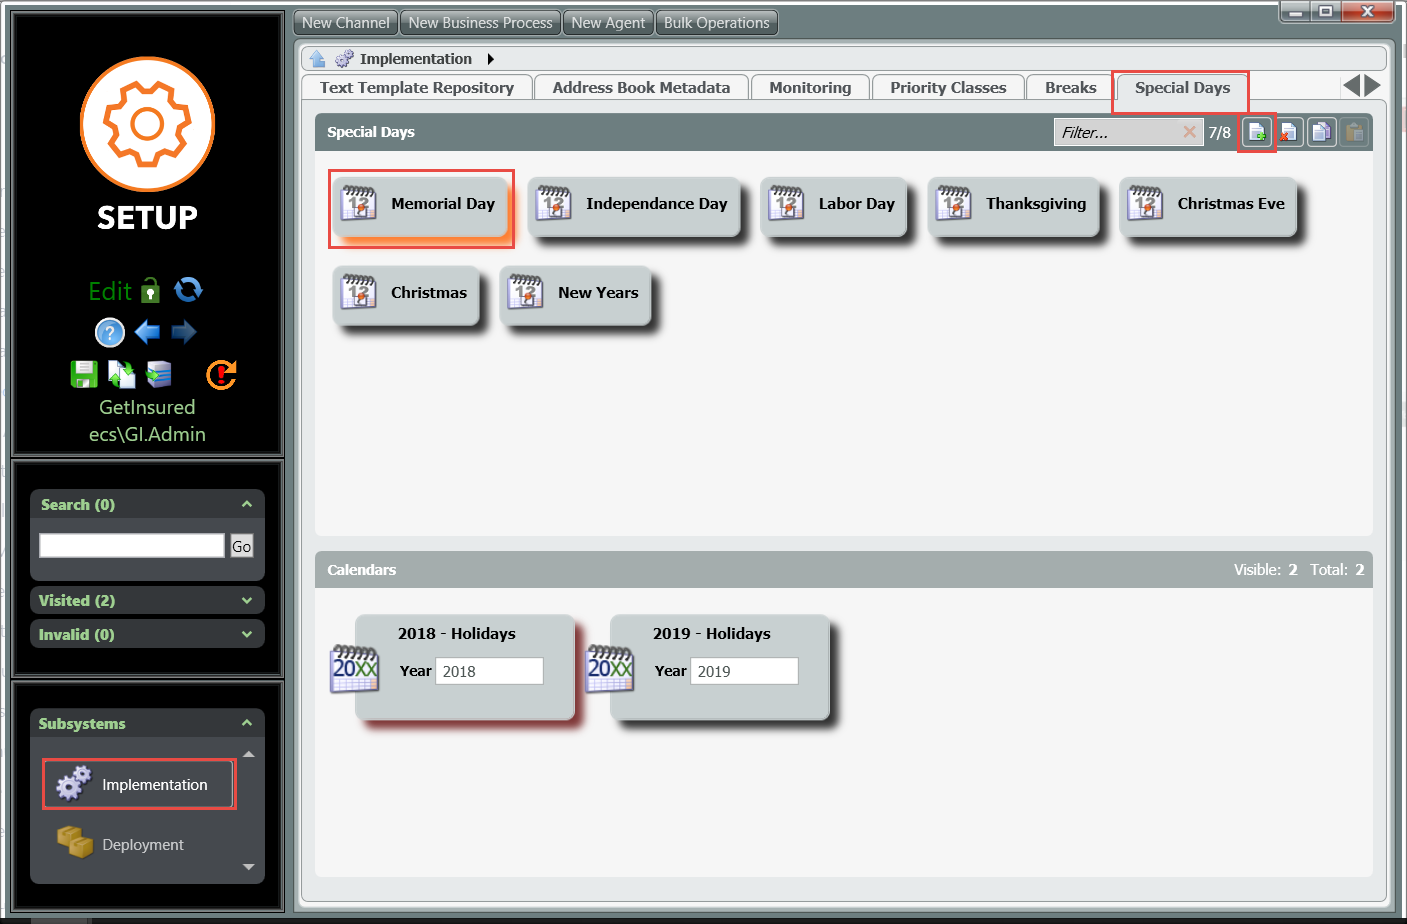This screenshot has height=924, width=1407.
Task: Toggle the green Edit lock icon
Action: [150, 290]
